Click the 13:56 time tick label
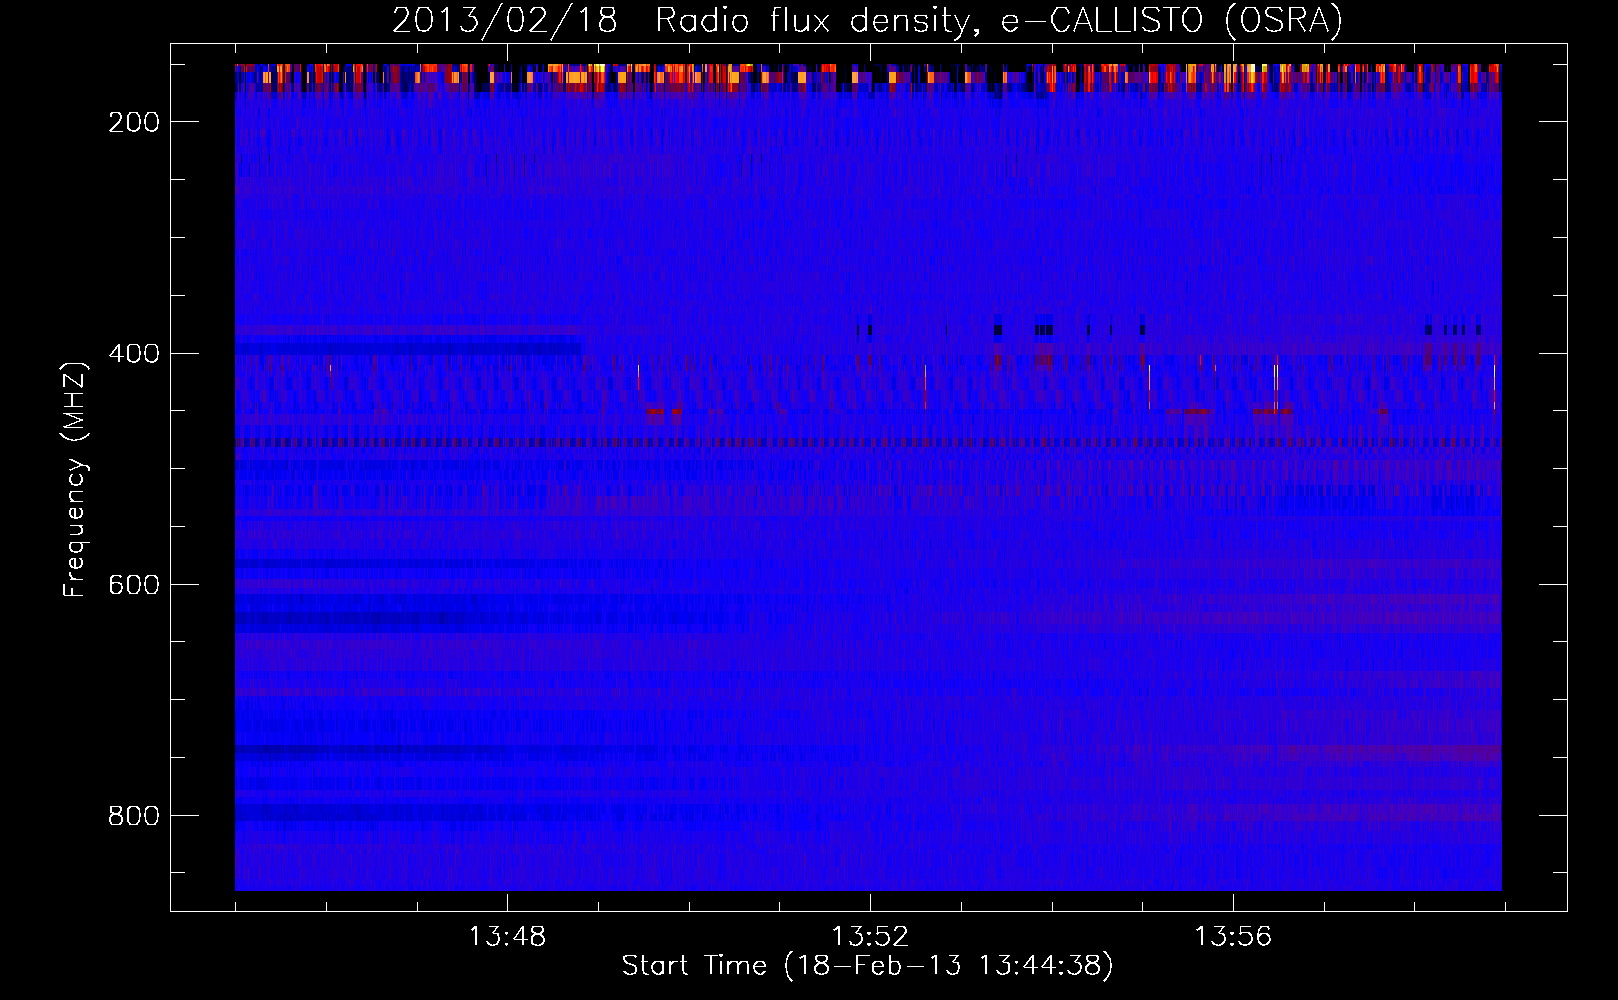The width and height of the screenshot is (1618, 1000). [x=1233, y=937]
